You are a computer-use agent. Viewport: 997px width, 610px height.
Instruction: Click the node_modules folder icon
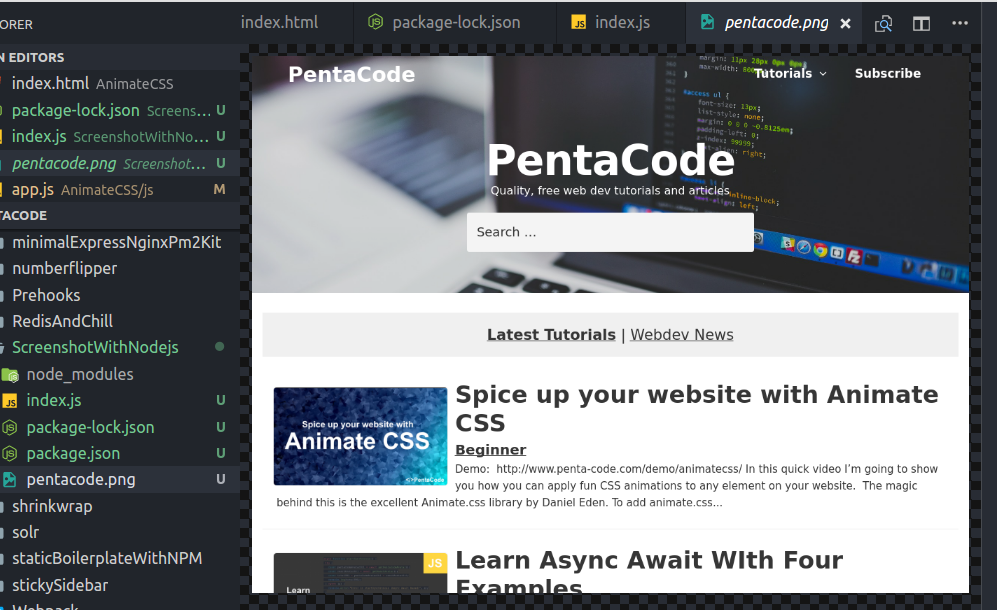coord(10,375)
